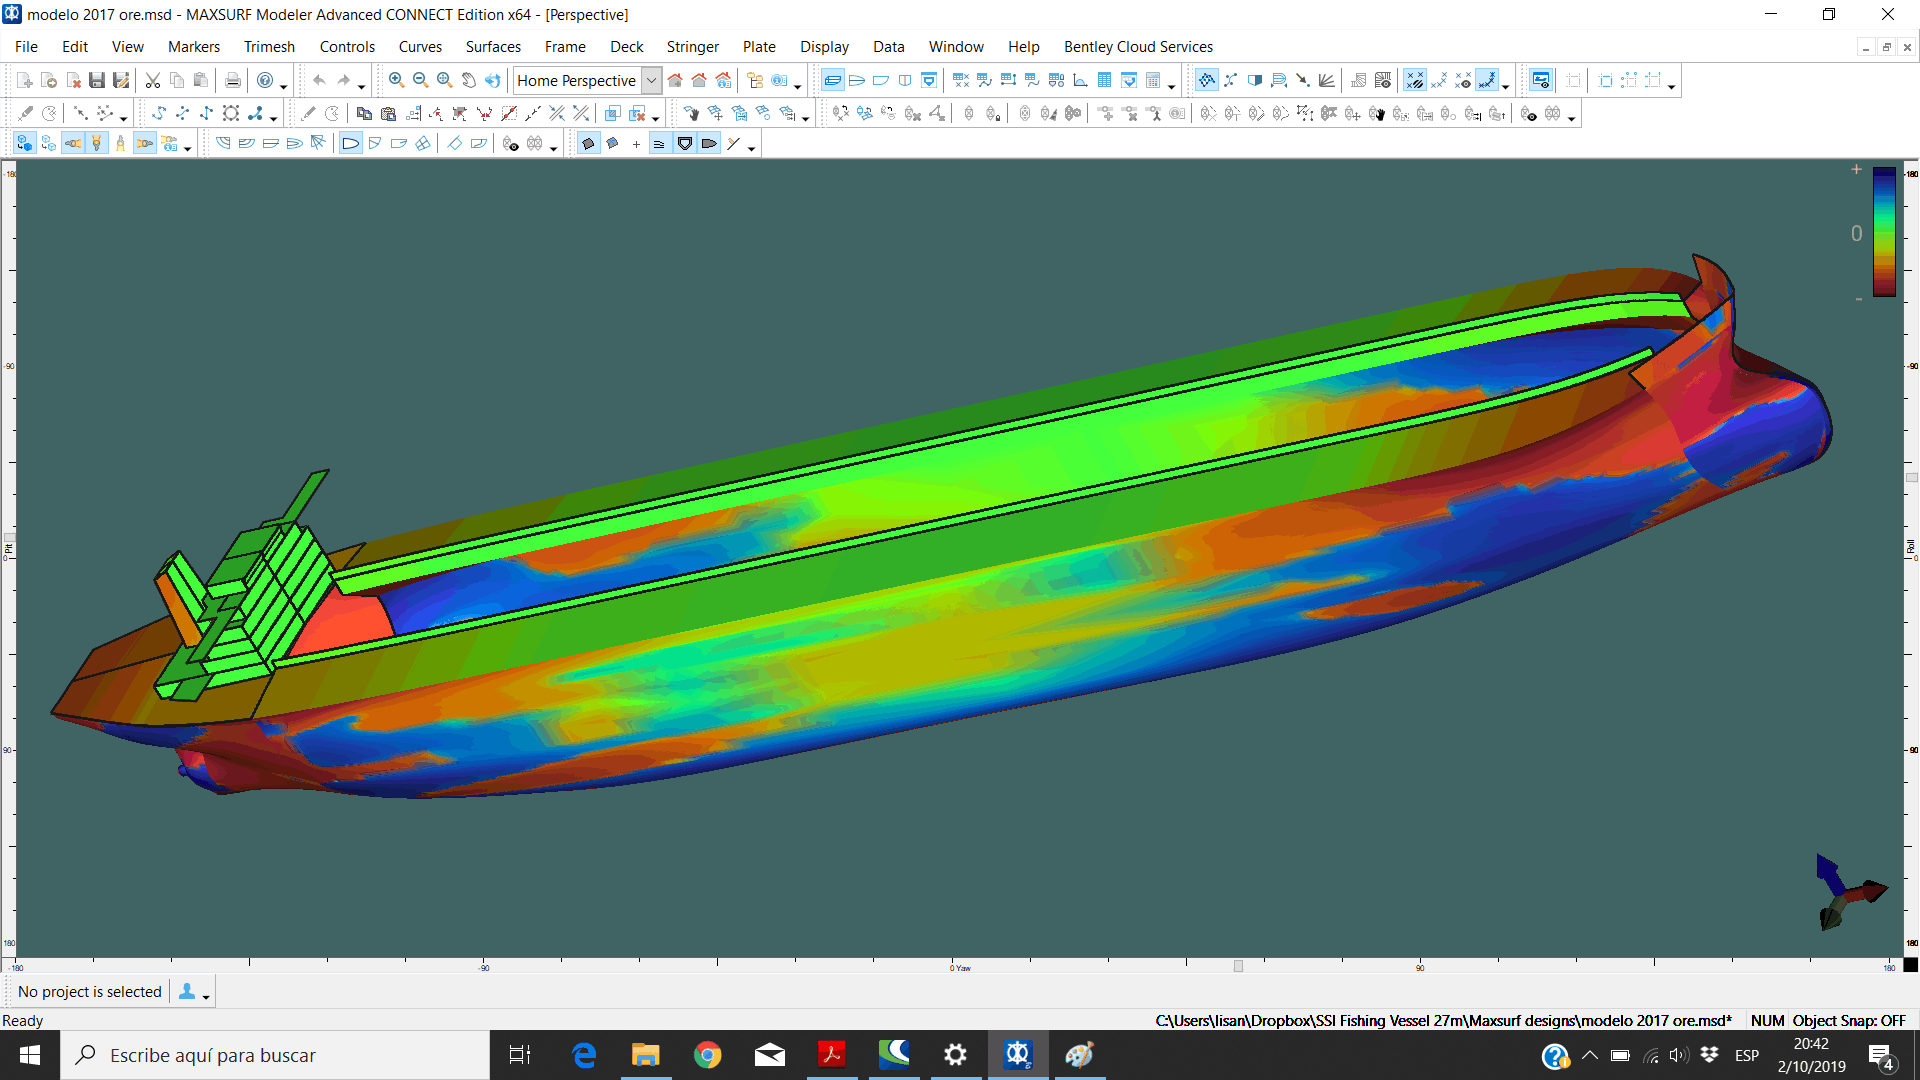
Task: Click the Print icon
Action: (233, 81)
